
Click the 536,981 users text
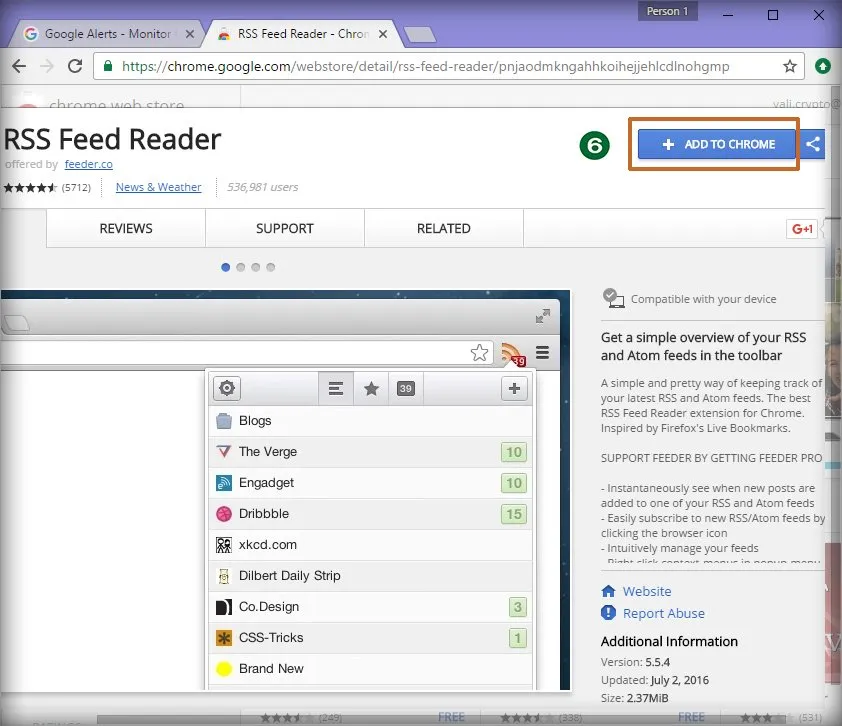[262, 187]
